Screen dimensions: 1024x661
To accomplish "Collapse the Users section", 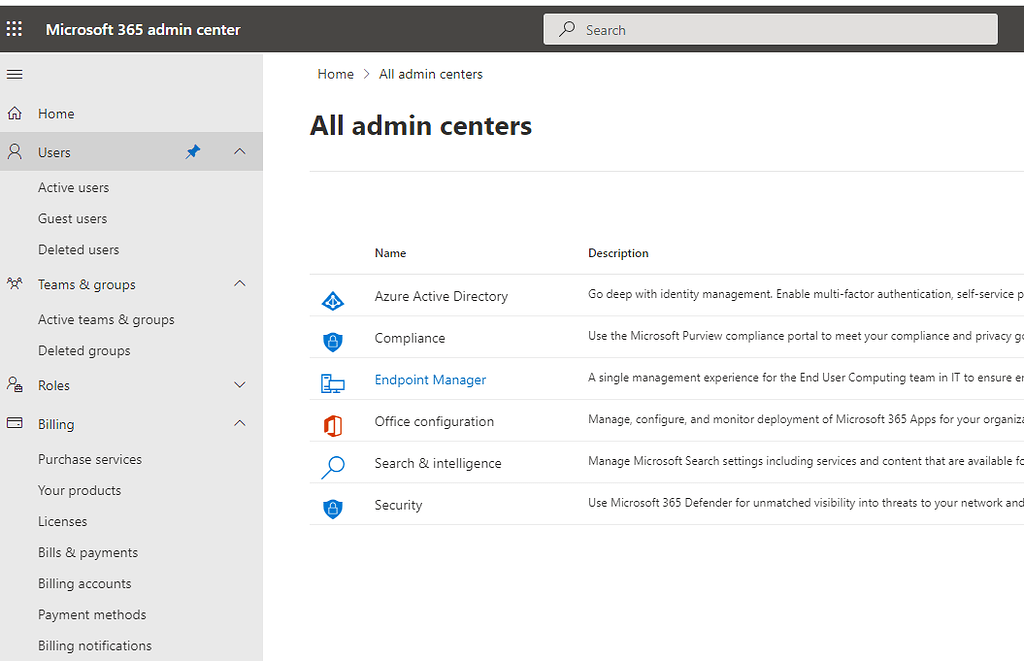I will point(239,151).
